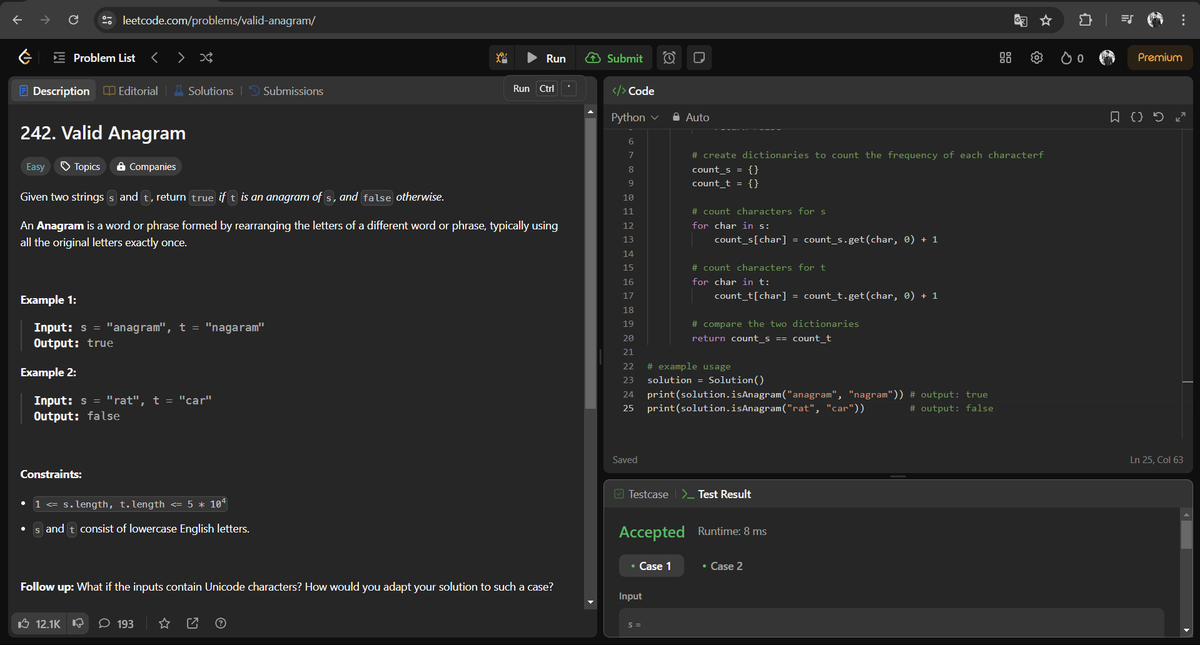Viewport: 1200px width, 645px height.
Task: Click the debugger icon left of Run
Action: click(503, 58)
